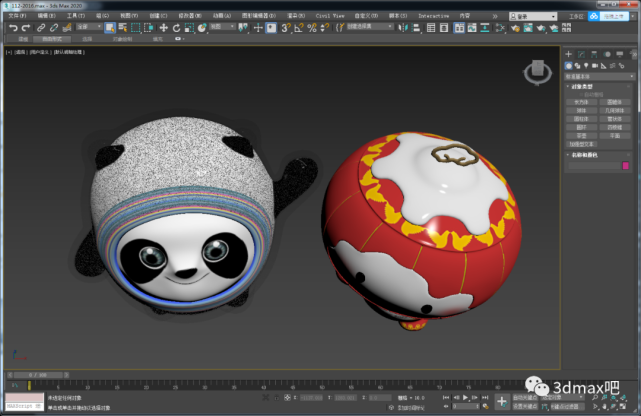Click the 长方体 (Box) primitive button
The image size is (641, 416).
tap(581, 102)
